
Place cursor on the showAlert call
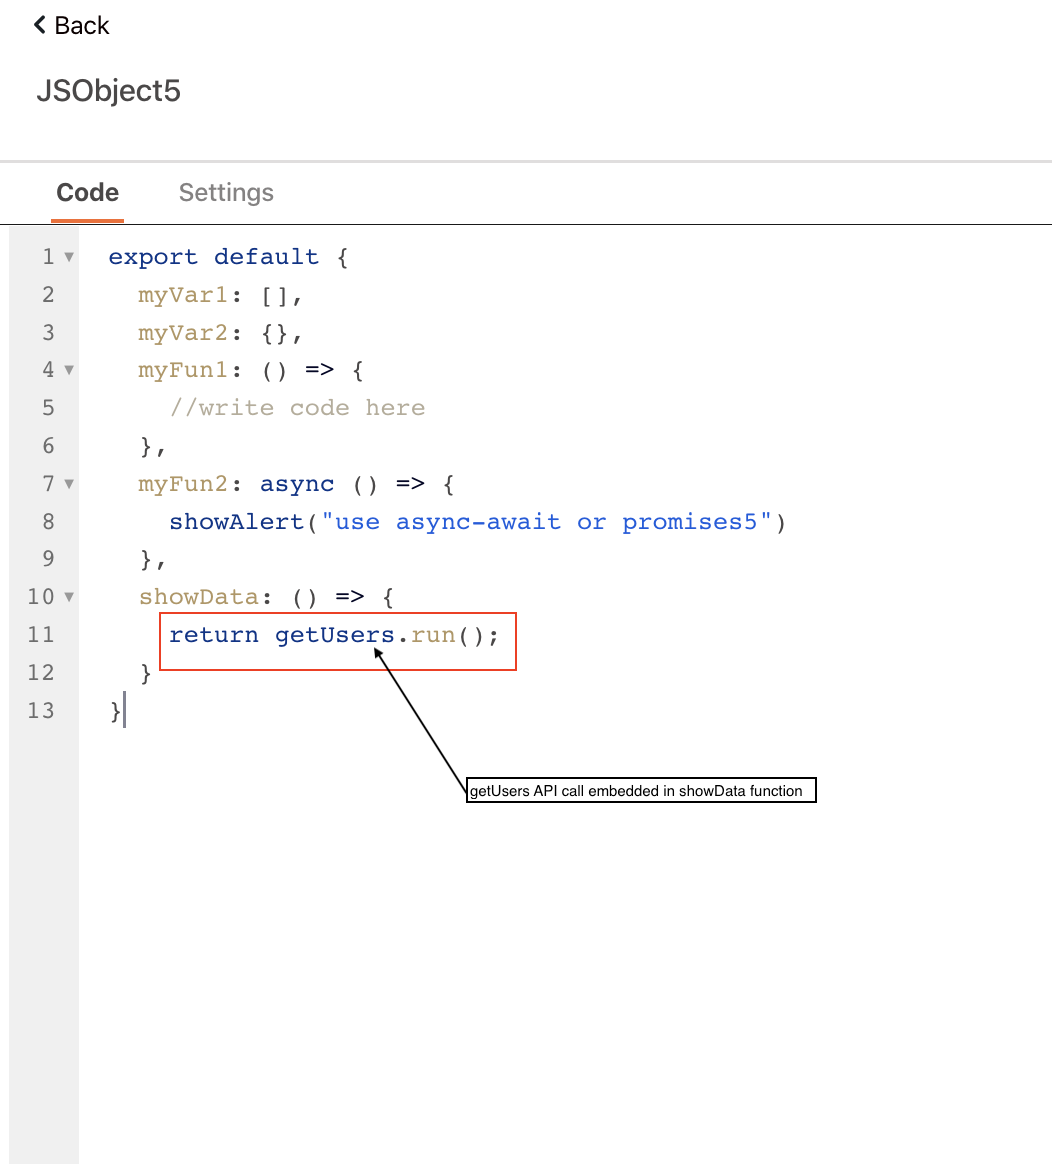pos(237,521)
